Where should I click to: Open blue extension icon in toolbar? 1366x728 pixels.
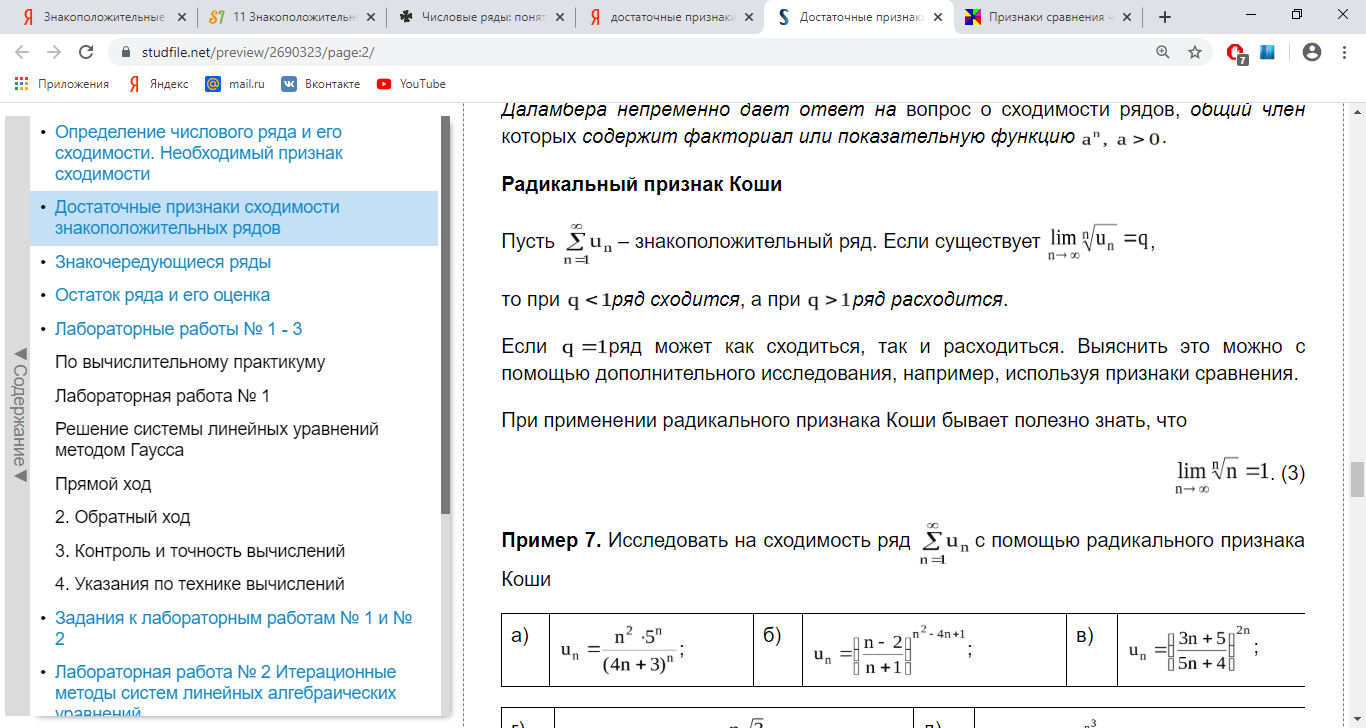tap(1267, 52)
